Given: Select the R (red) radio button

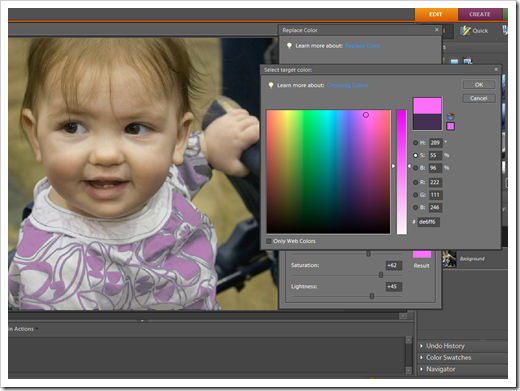Looking at the screenshot, I should click(415, 182).
